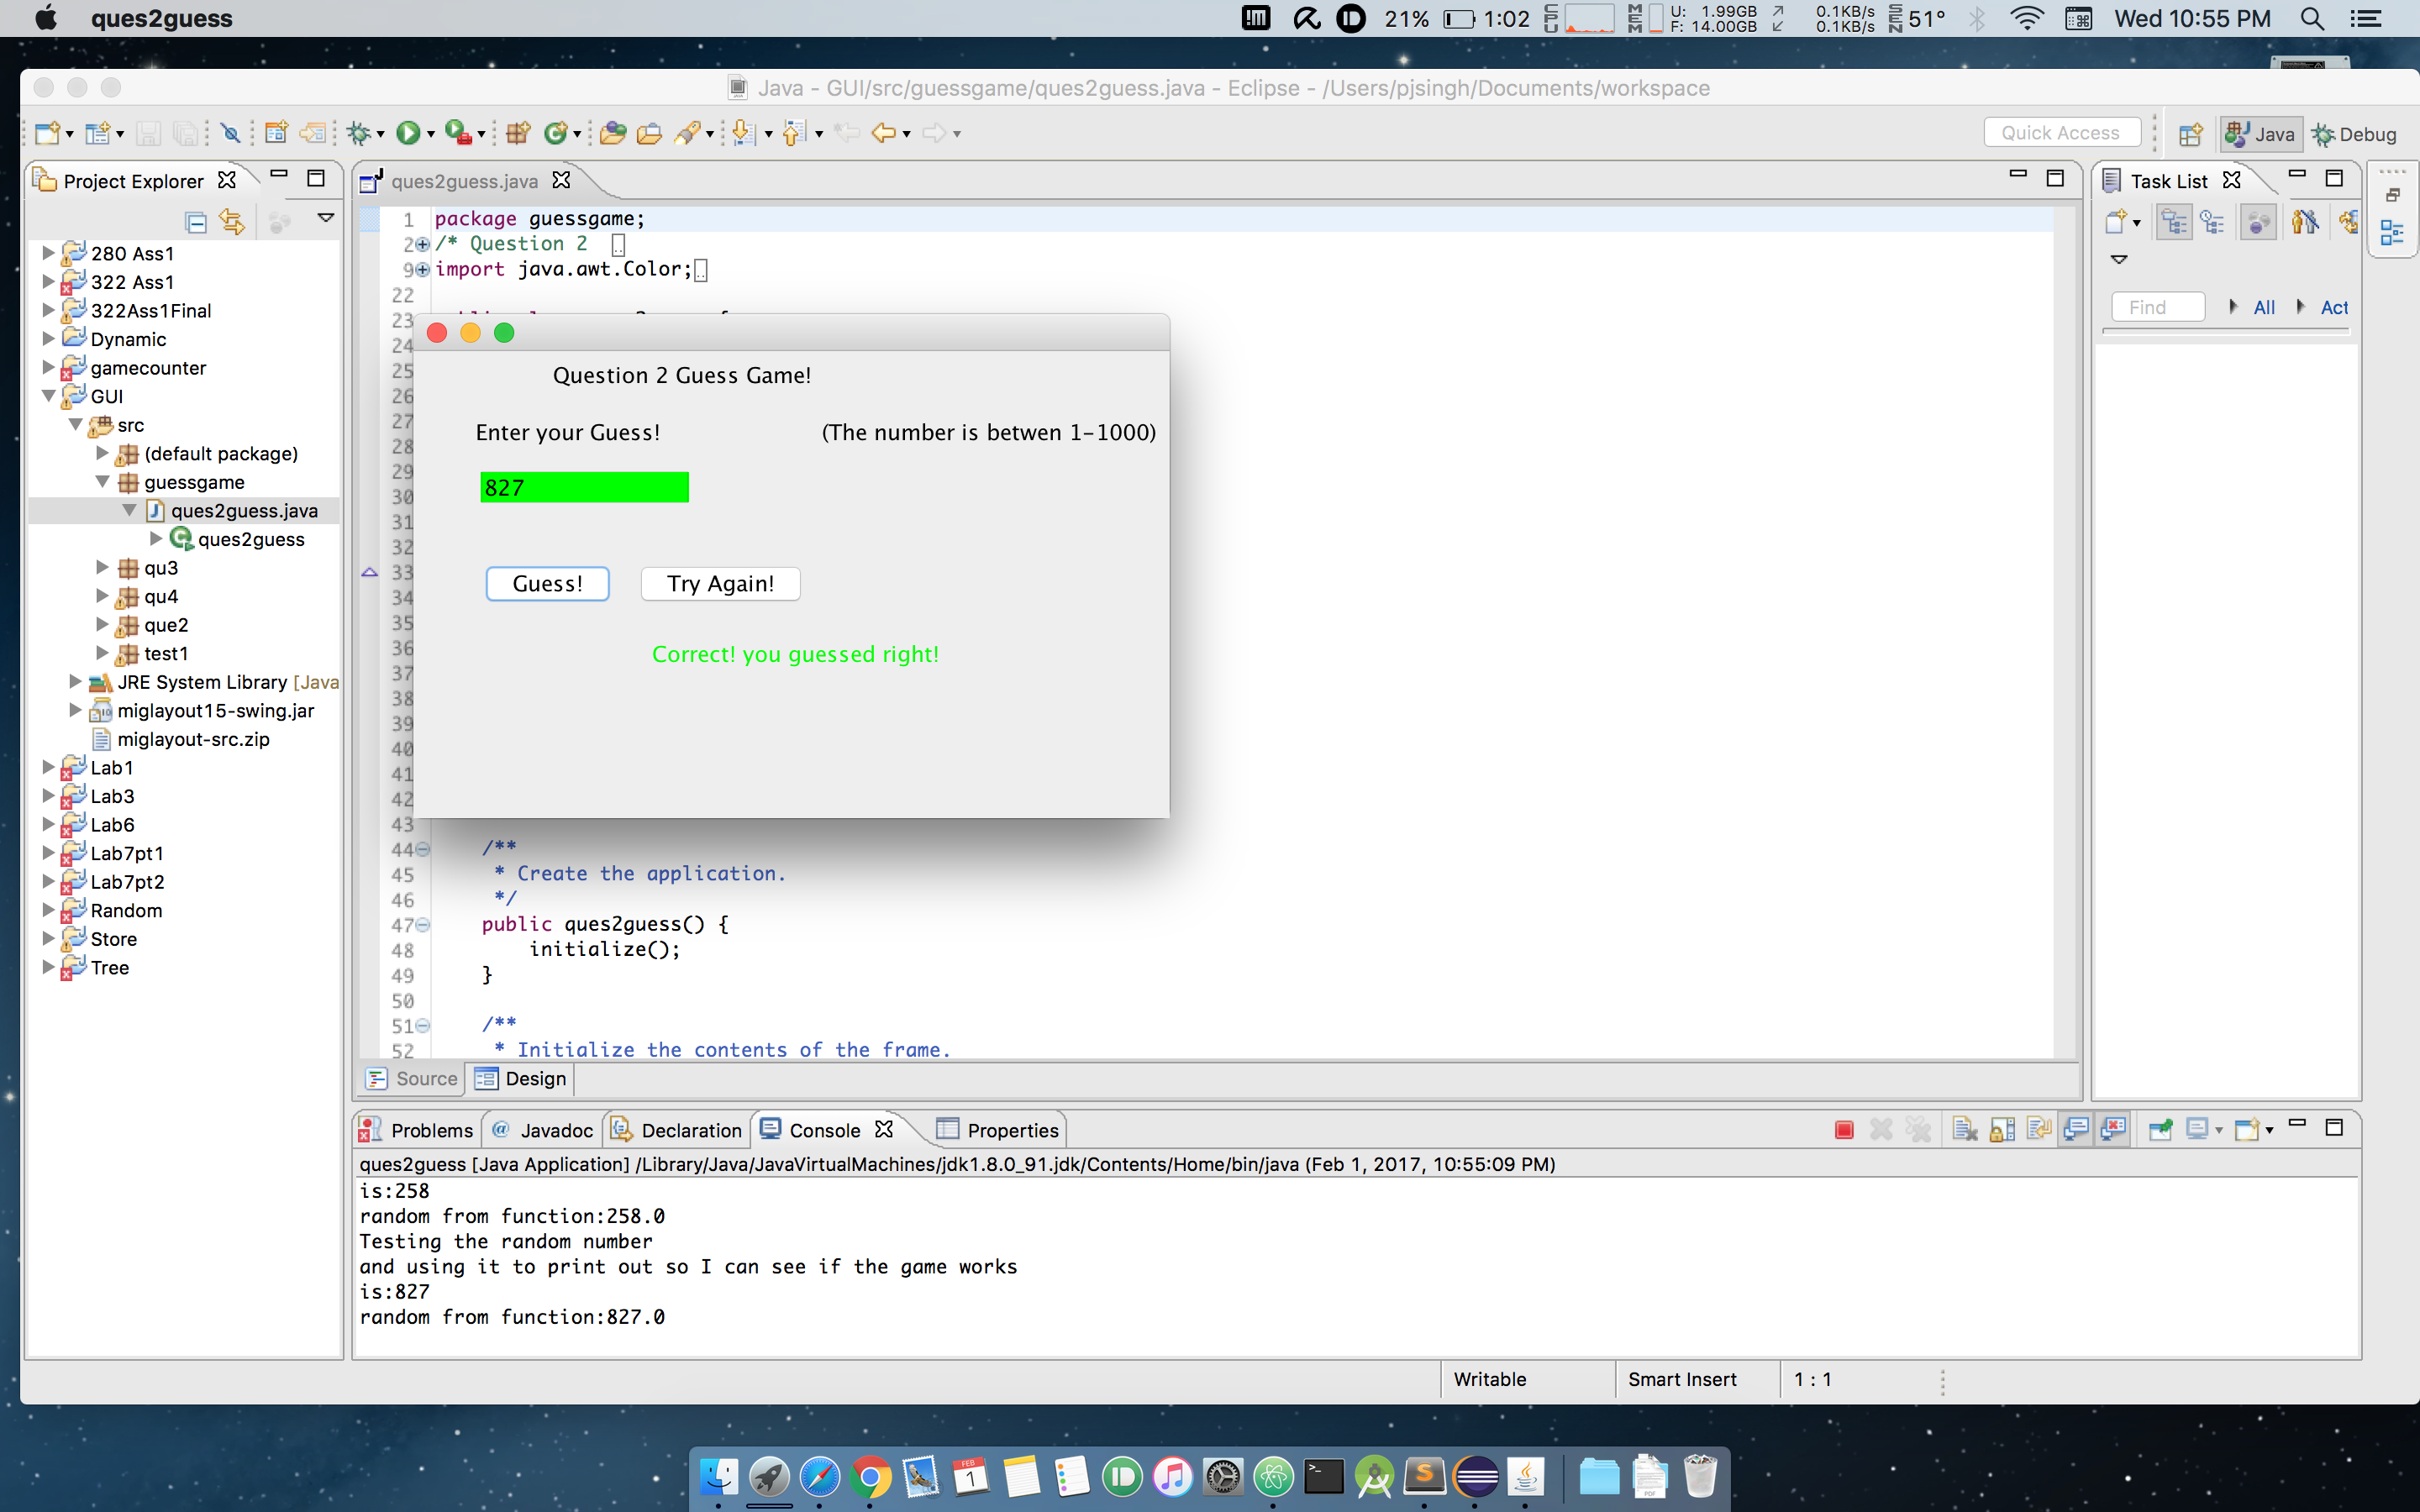Toggle Scheduled view in Task List
The image size is (2420, 1512).
pyautogui.click(x=2212, y=222)
